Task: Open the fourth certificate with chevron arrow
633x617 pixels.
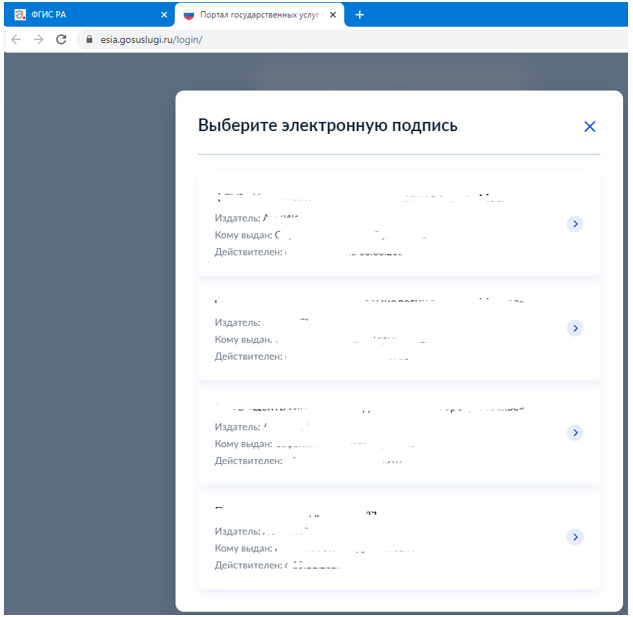Action: coord(575,537)
